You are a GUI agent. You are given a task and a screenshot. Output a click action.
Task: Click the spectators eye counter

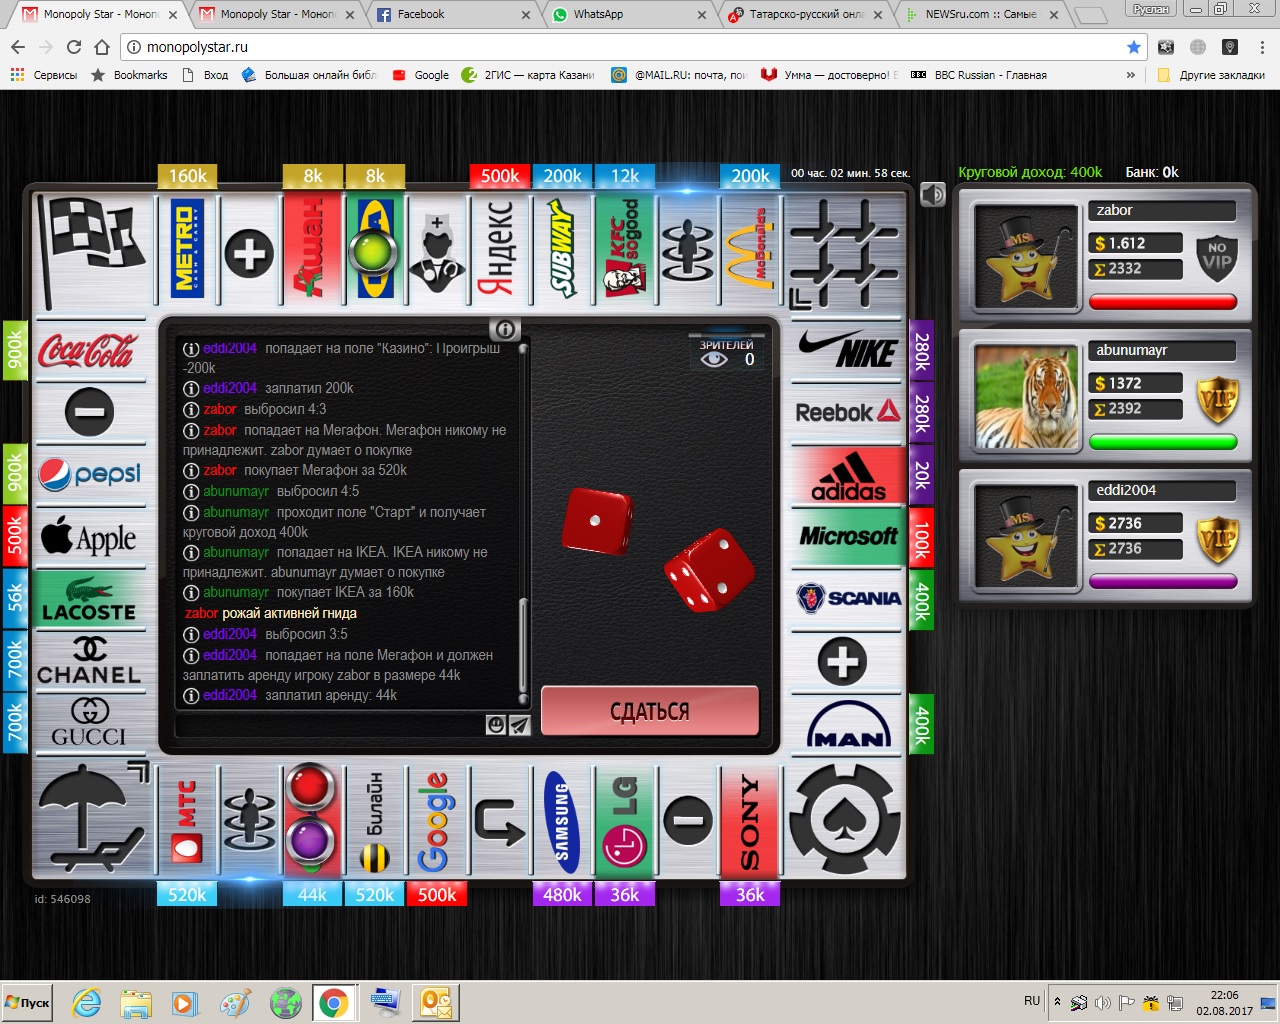pyautogui.click(x=727, y=353)
